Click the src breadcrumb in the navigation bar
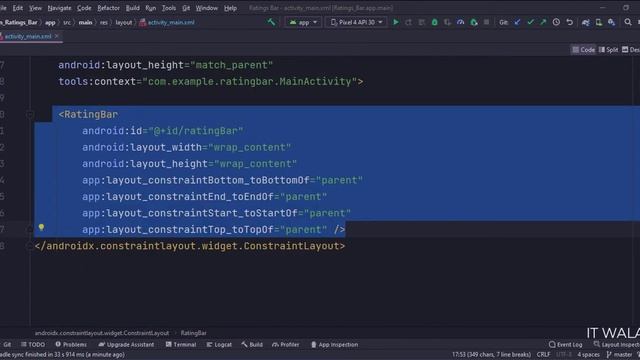Screen dimensions: 640x360 point(67,22)
